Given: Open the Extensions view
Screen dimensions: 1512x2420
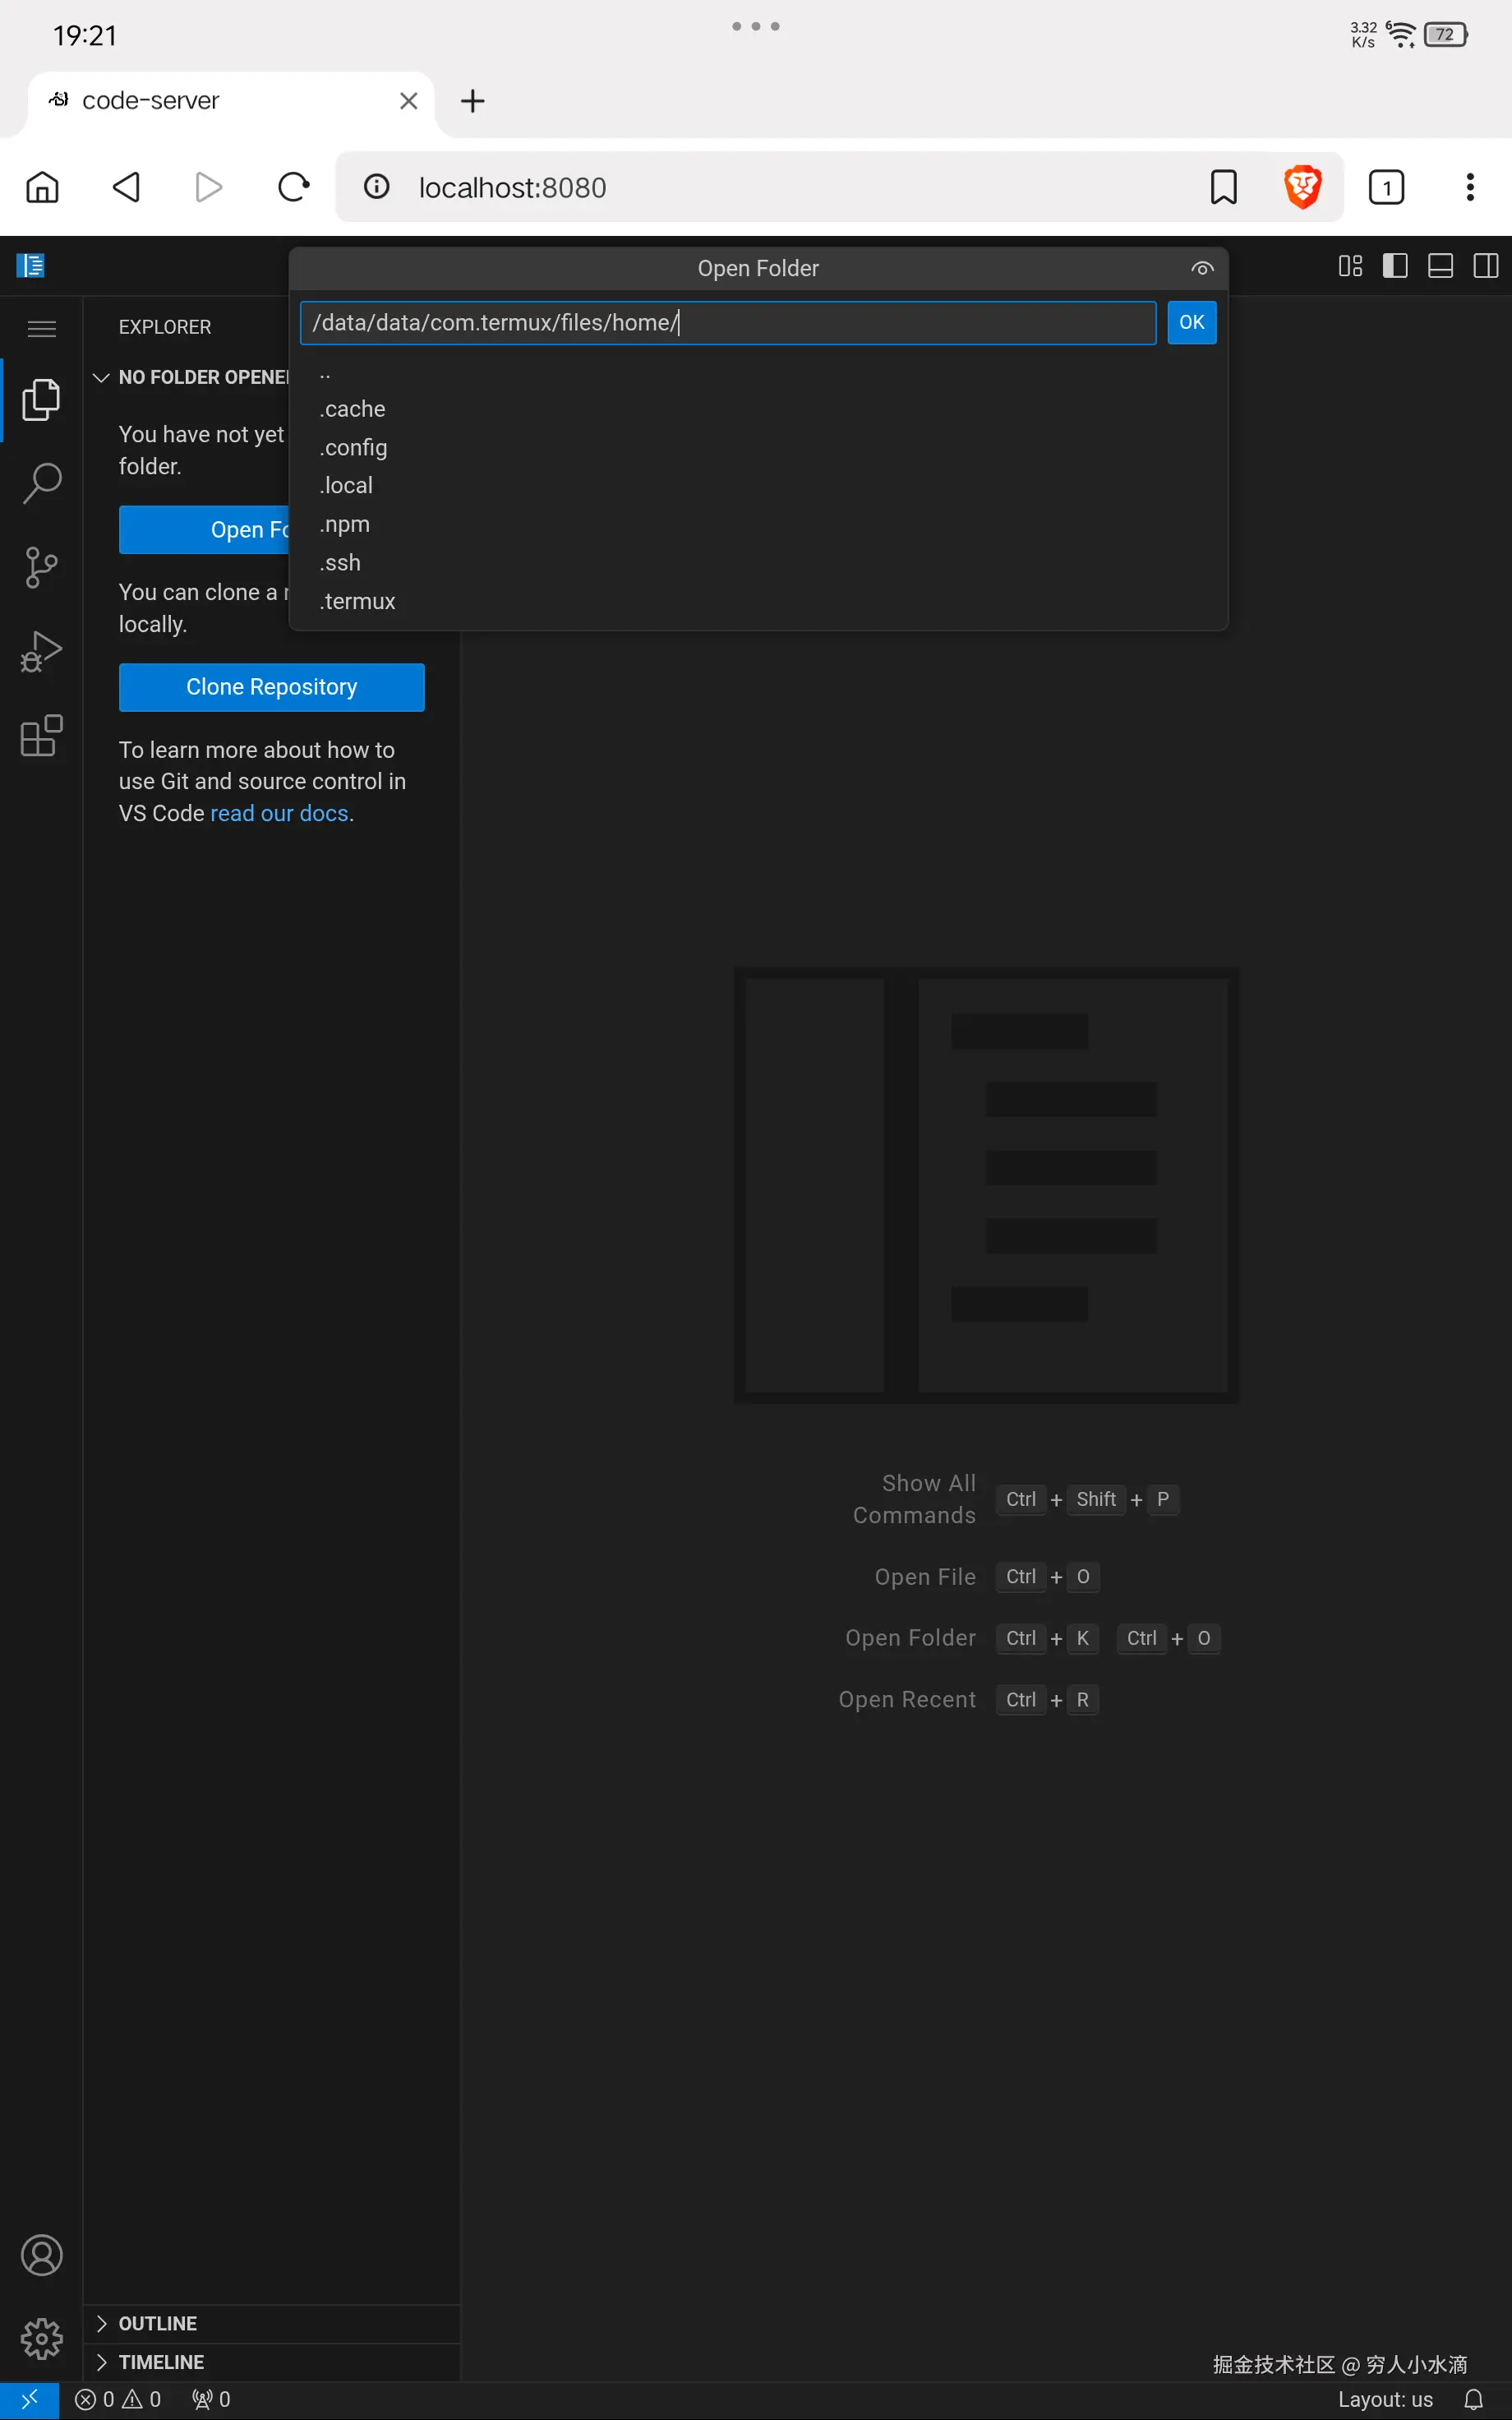Looking at the screenshot, I should click(x=41, y=736).
